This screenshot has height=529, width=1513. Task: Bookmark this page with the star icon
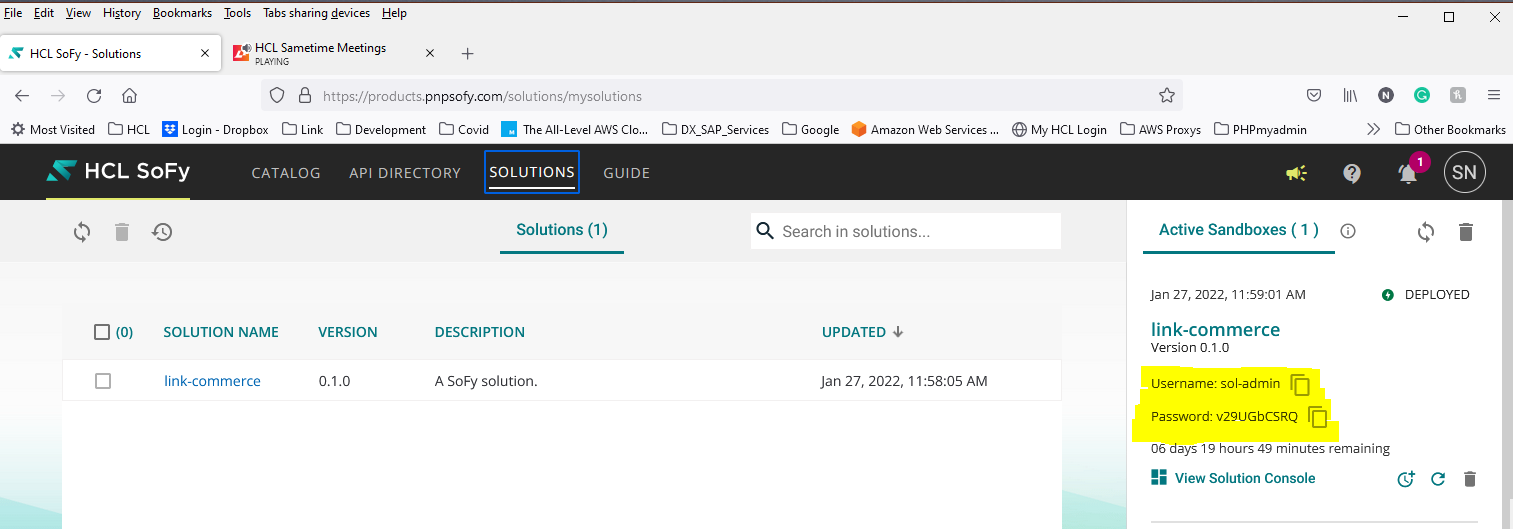coord(1166,96)
